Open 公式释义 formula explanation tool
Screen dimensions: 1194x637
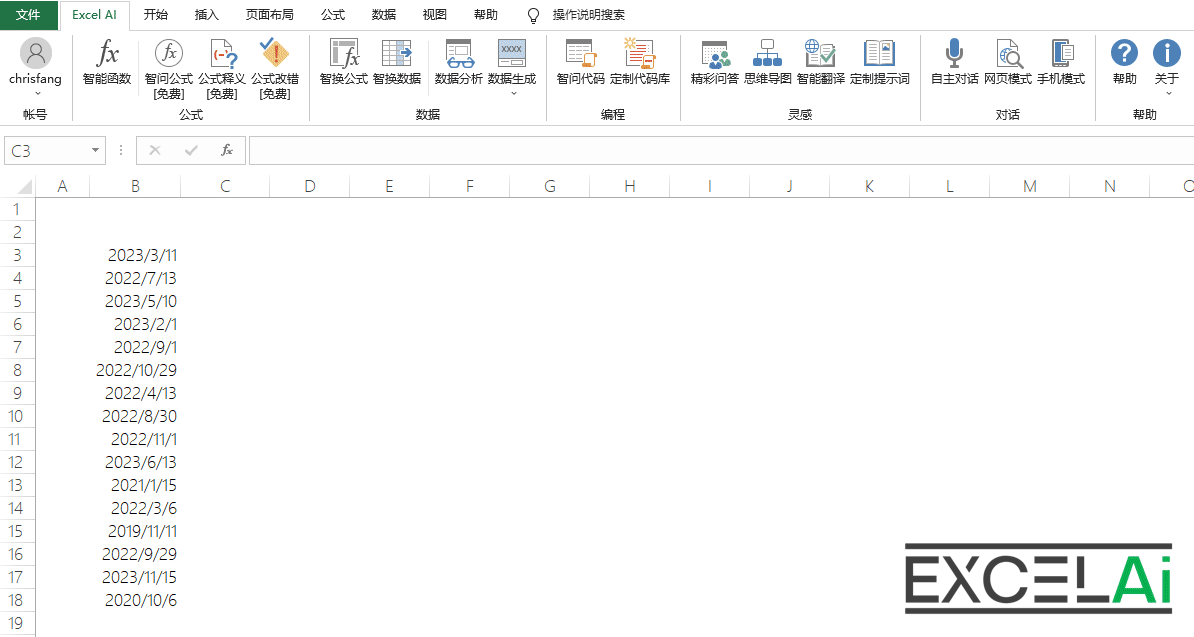(x=222, y=69)
